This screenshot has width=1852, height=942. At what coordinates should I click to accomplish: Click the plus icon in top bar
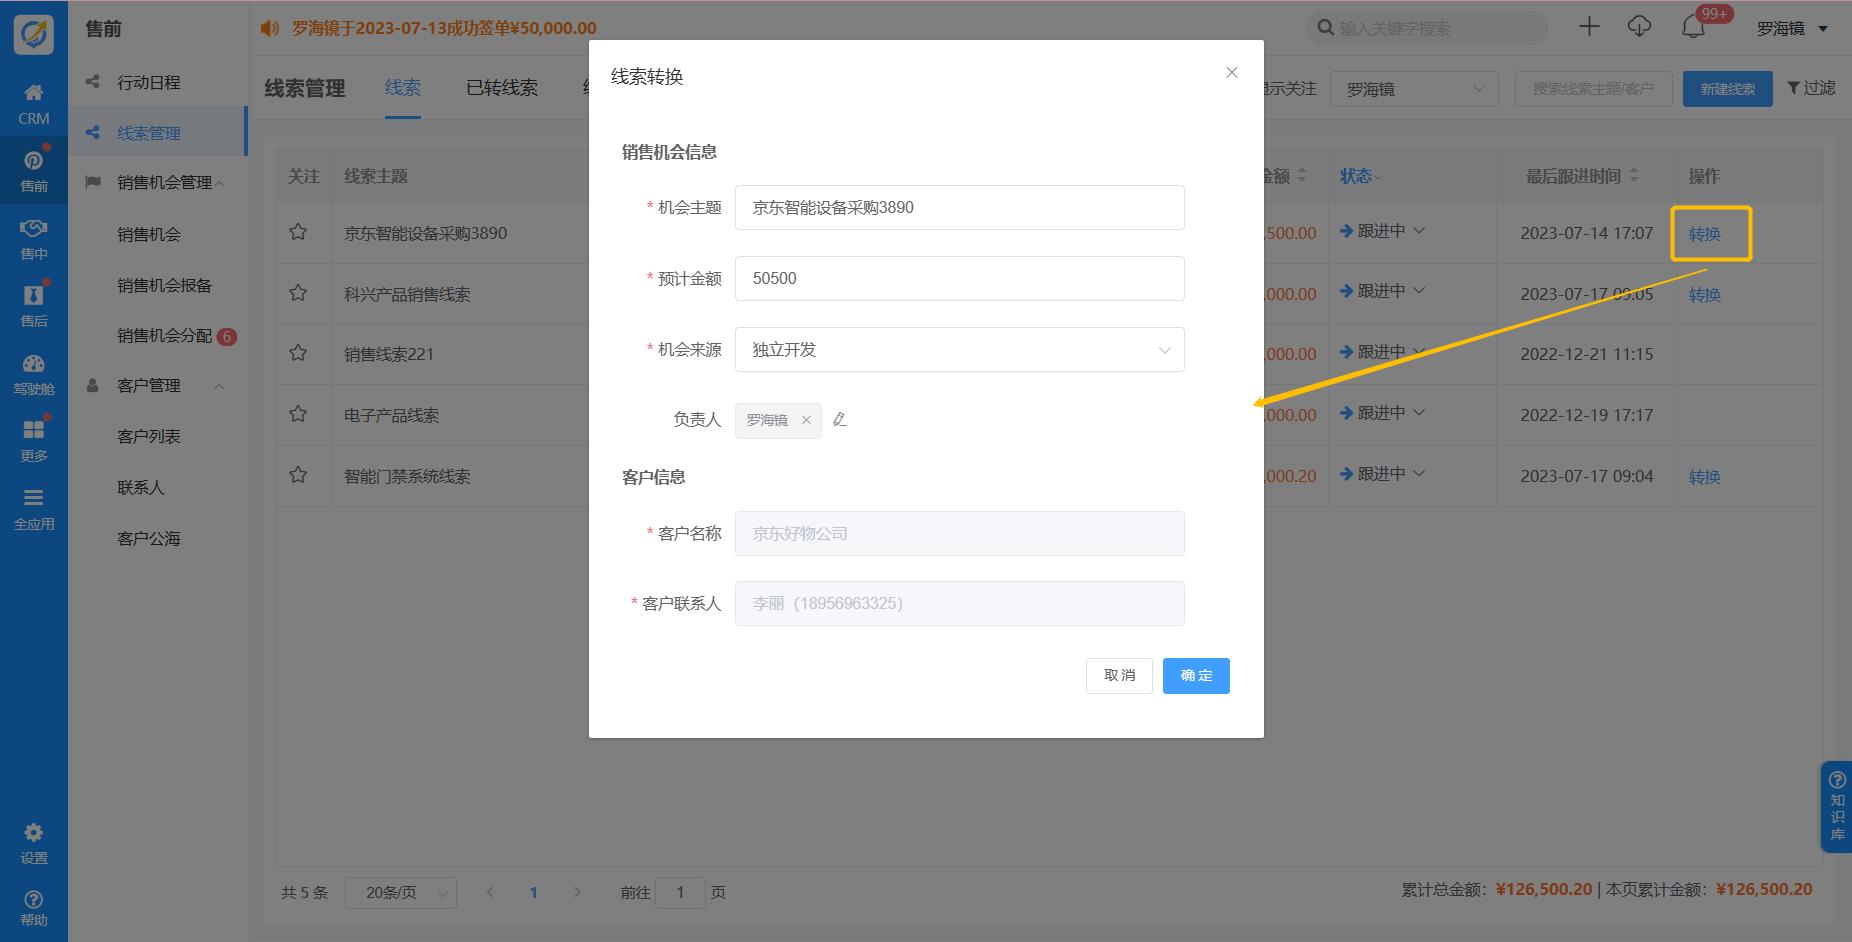1589,27
